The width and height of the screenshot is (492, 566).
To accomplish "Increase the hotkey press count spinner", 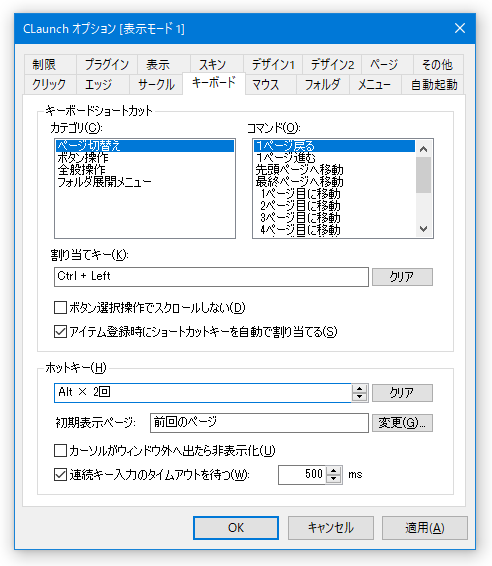I will tap(360, 388).
